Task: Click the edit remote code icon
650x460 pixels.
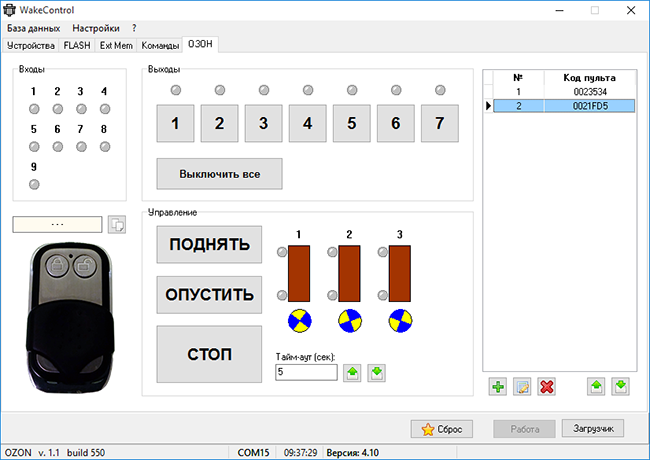Action: click(522, 386)
